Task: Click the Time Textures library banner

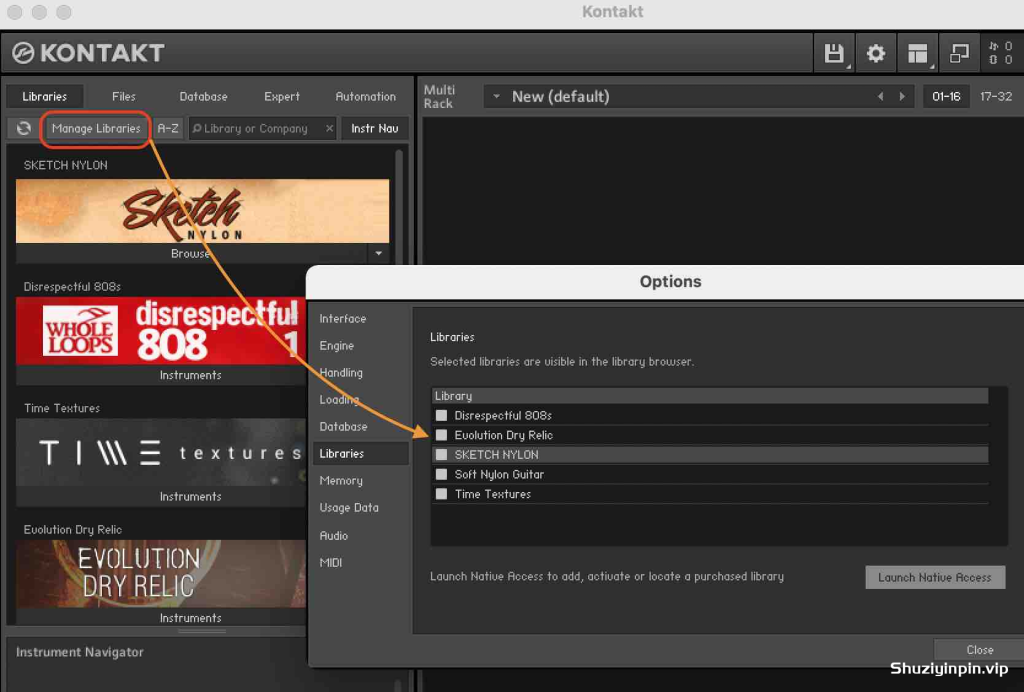Action: [x=161, y=452]
